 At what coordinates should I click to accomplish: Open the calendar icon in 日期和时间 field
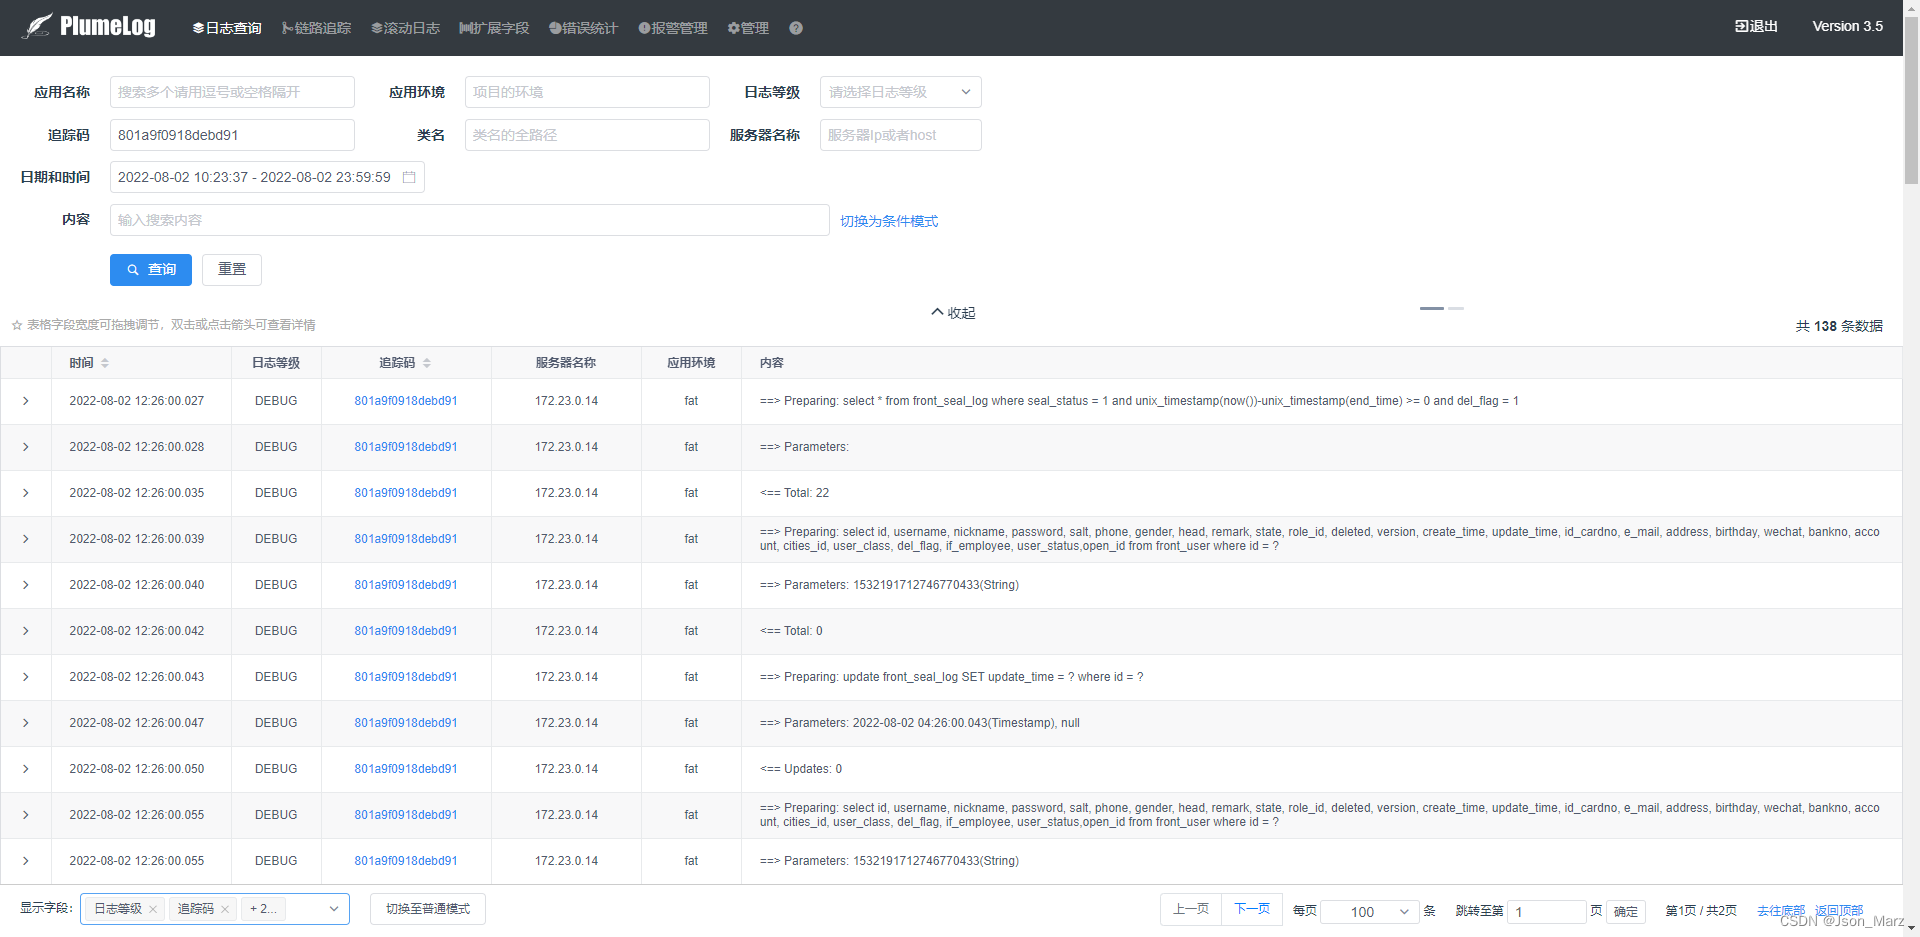pyautogui.click(x=408, y=177)
